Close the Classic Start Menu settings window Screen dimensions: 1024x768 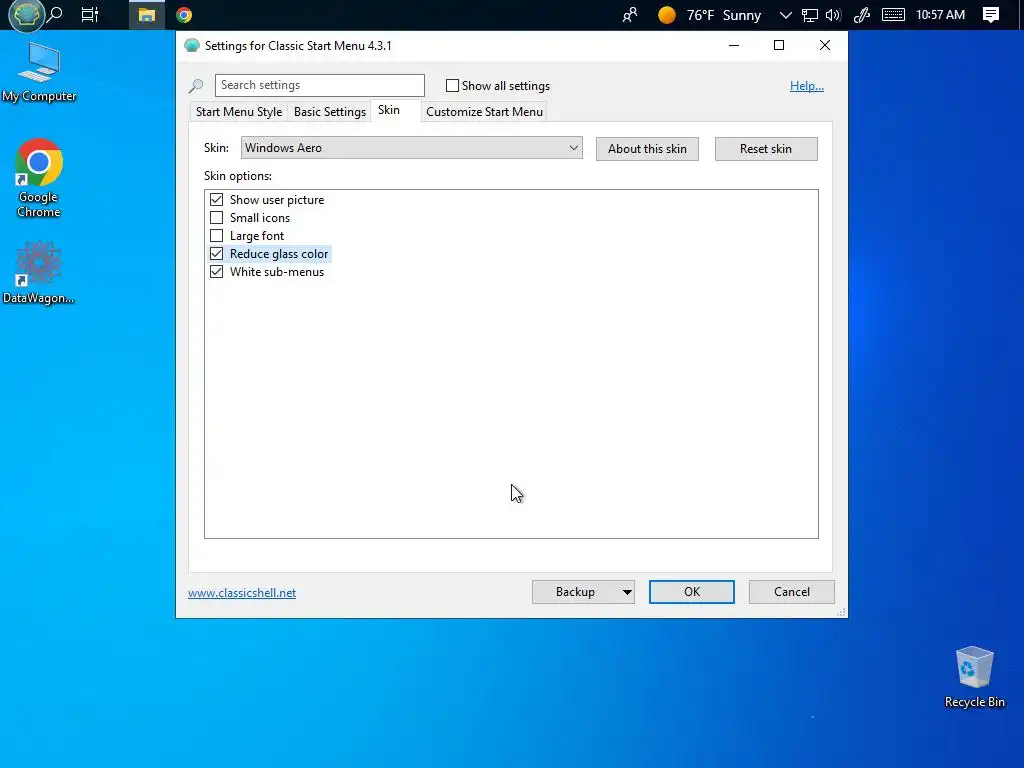(825, 45)
